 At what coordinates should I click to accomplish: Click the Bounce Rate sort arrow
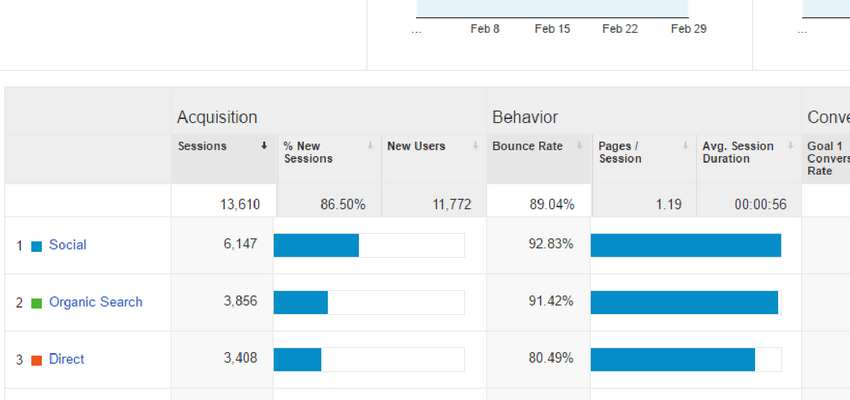[579, 146]
